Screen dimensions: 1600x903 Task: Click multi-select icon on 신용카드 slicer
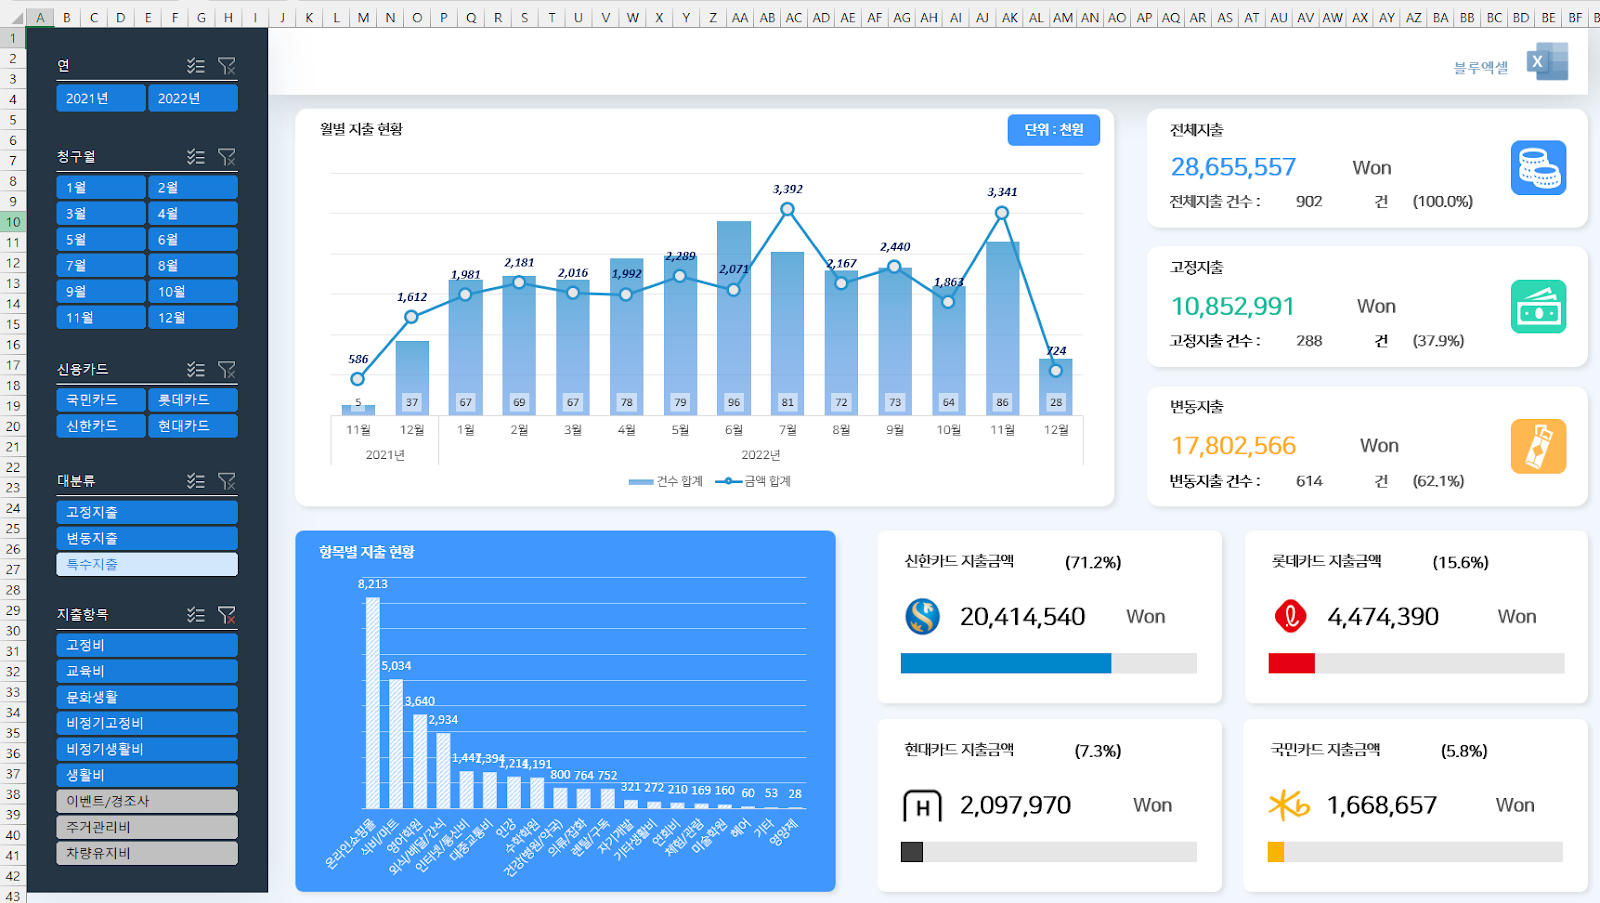point(196,369)
